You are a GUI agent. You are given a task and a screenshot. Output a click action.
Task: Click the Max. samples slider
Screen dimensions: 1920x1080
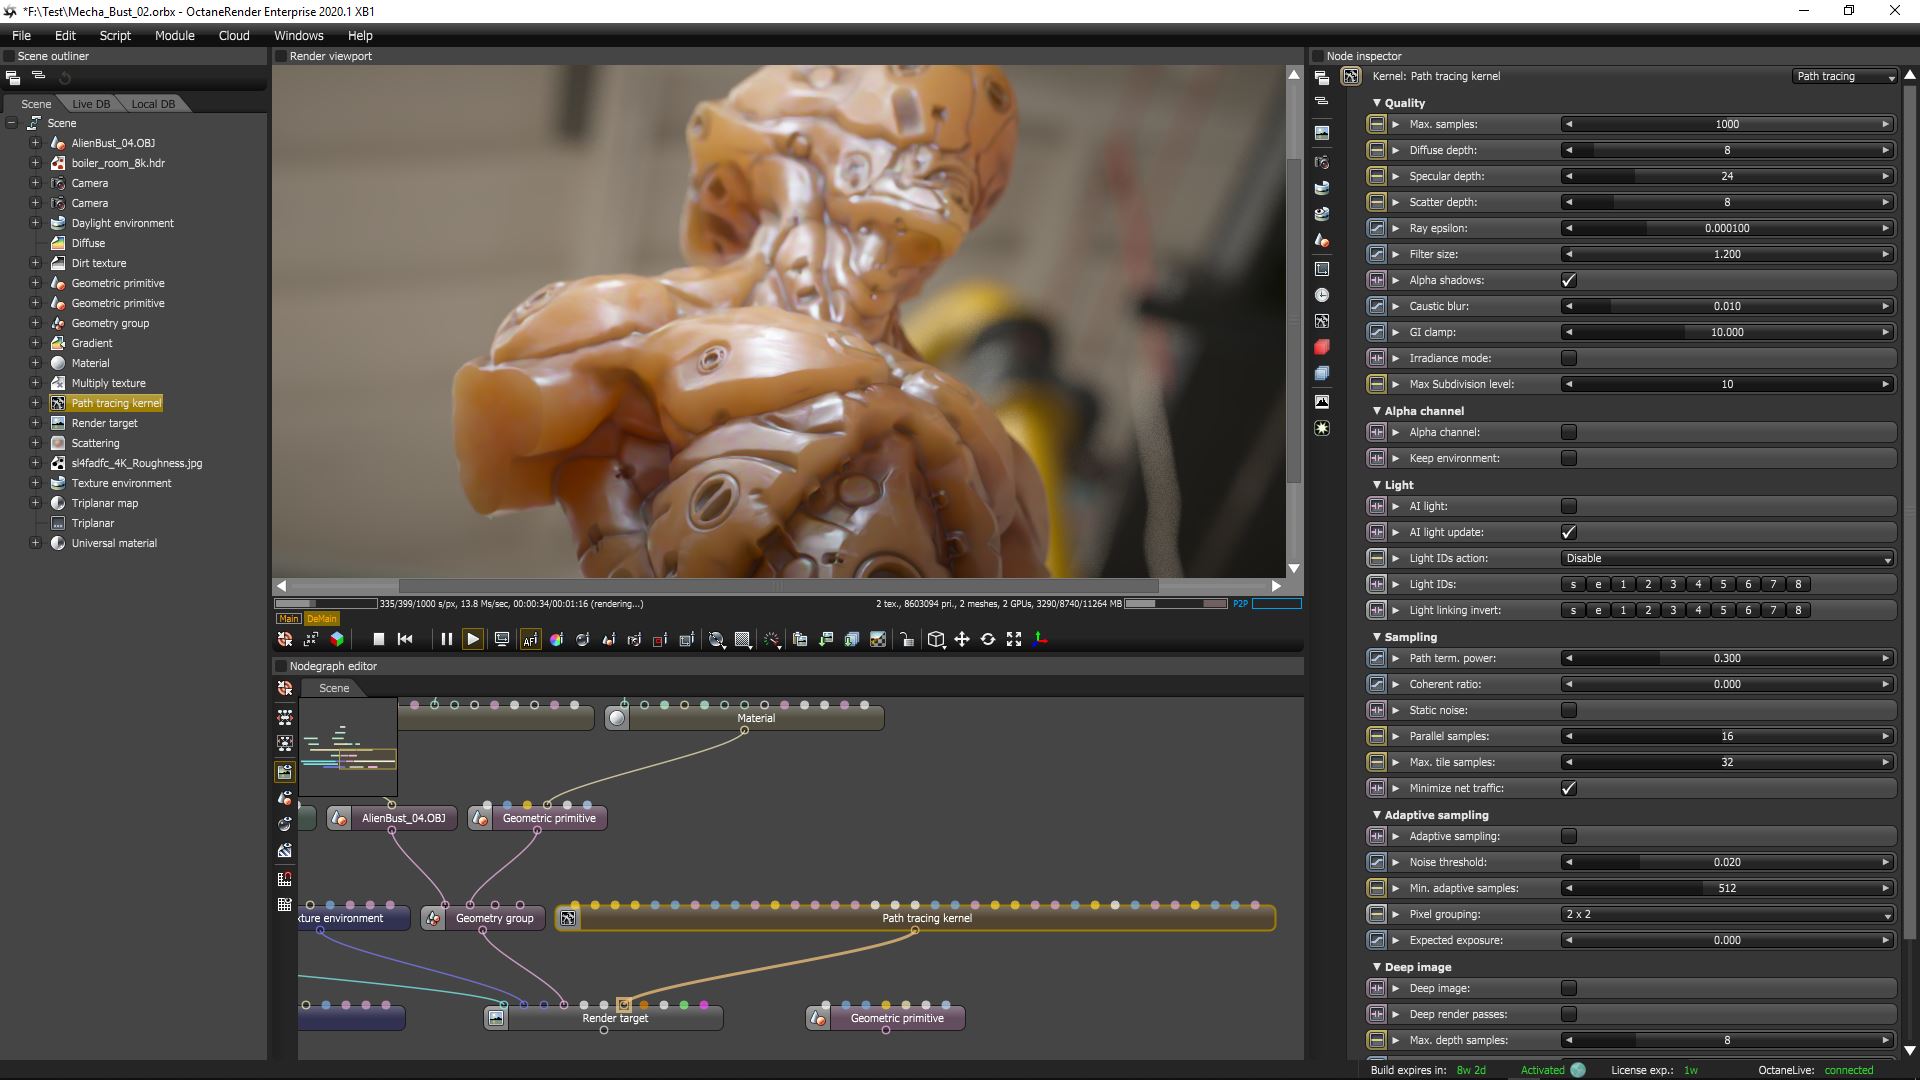(x=1727, y=124)
